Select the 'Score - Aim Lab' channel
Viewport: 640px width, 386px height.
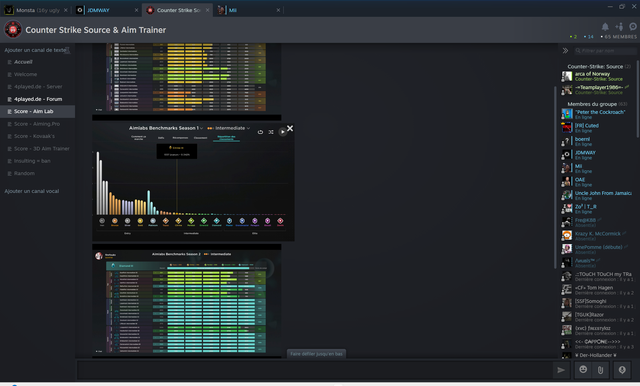38,111
